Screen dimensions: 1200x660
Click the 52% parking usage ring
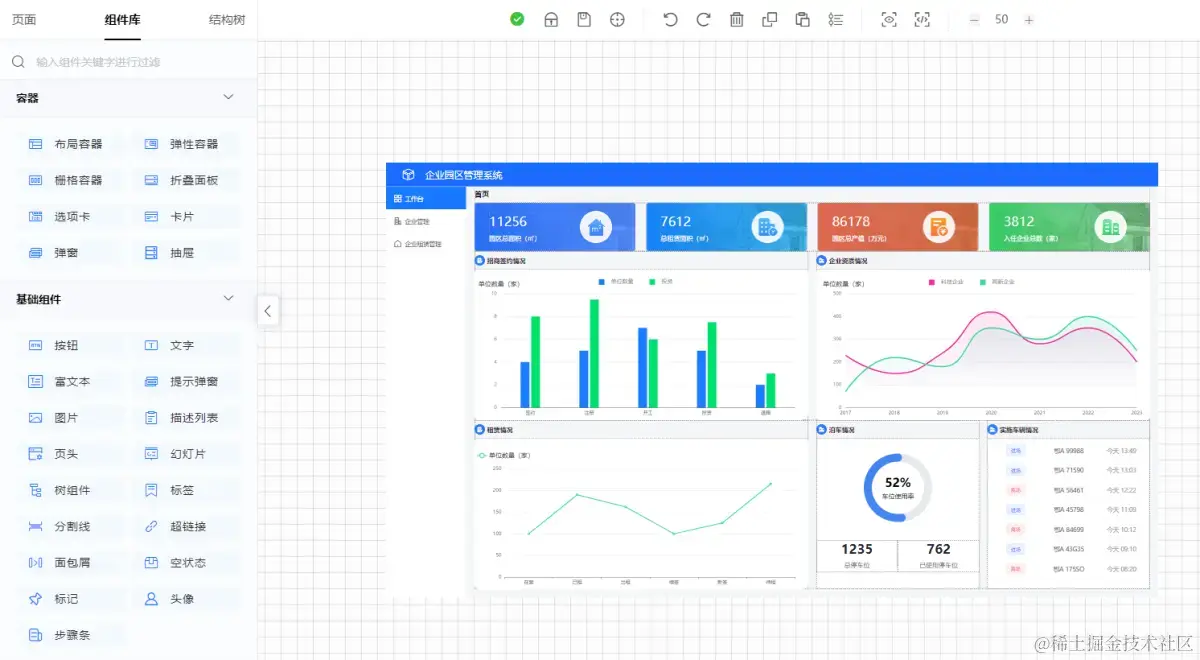click(x=898, y=487)
